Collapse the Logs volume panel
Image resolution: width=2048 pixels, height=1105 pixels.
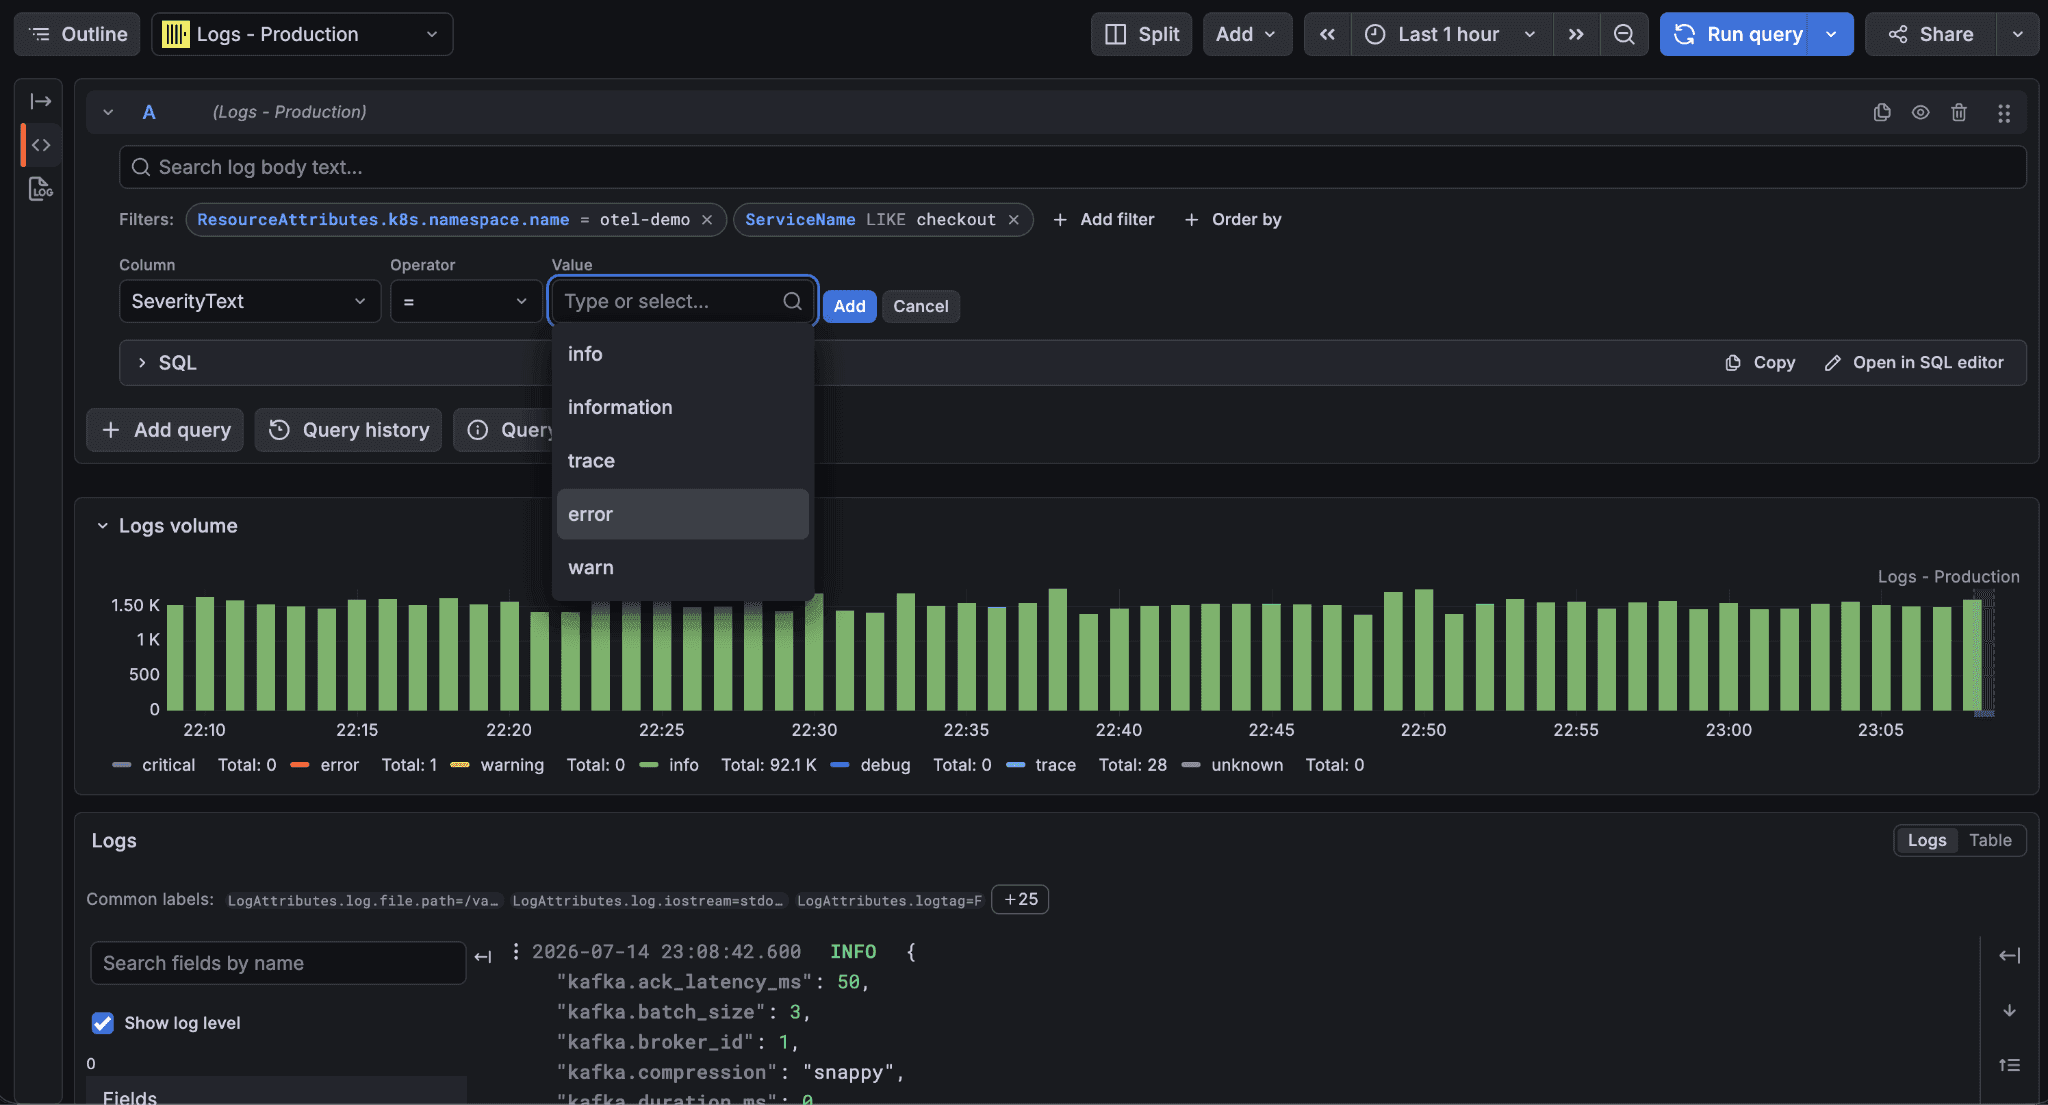point(102,526)
